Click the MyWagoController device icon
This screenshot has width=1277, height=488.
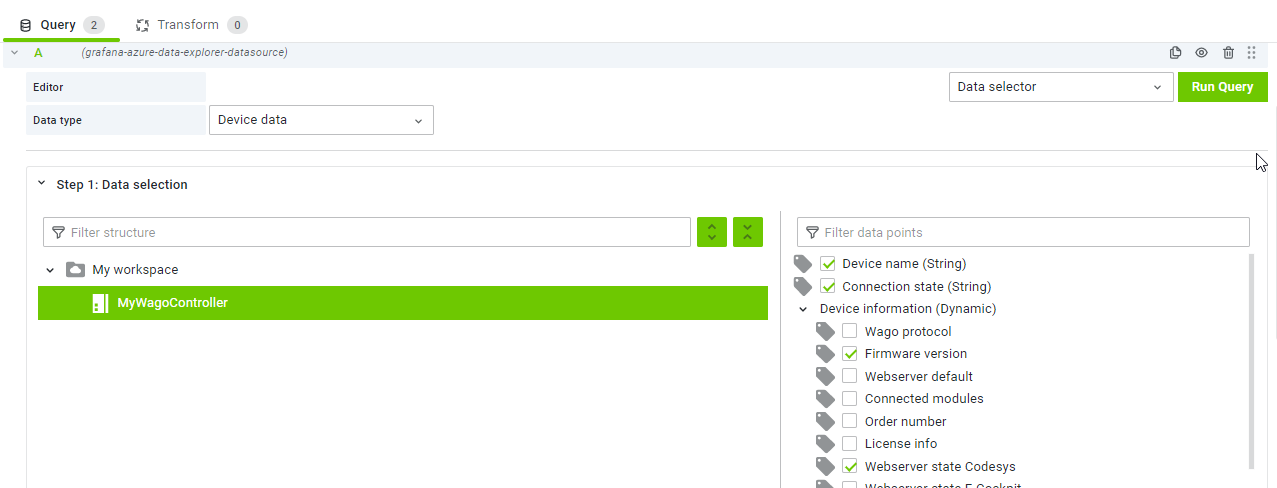[100, 303]
